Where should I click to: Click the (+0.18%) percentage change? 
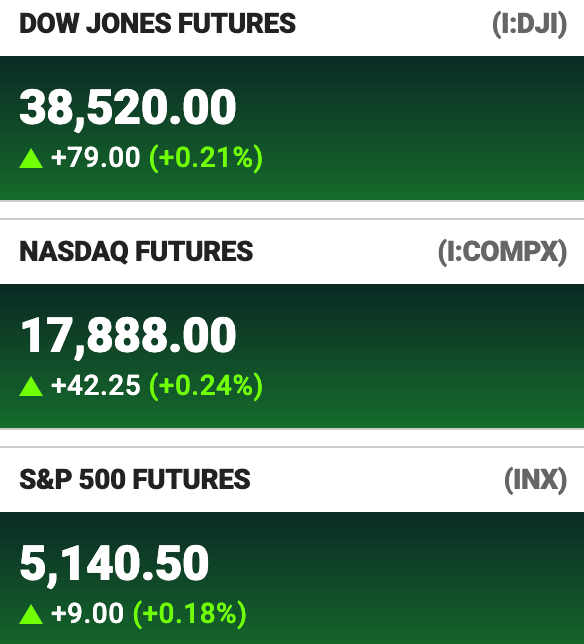point(190,614)
